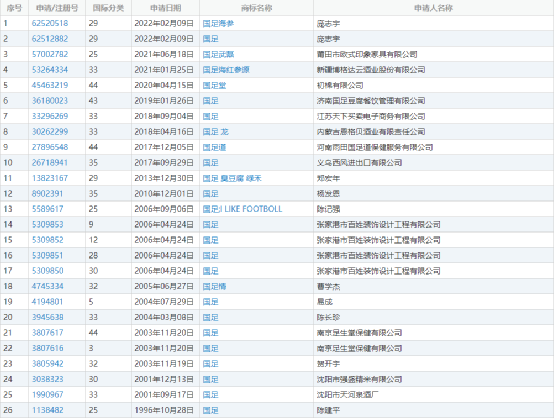Open application number 1138482
Image resolution: width=554 pixels, height=418 pixels.
(47, 410)
